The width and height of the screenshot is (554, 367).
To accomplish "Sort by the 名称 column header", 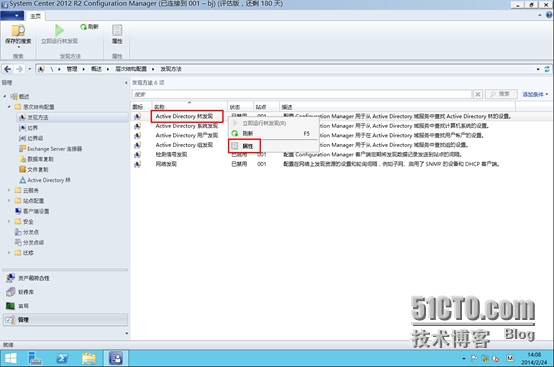I will coord(189,107).
